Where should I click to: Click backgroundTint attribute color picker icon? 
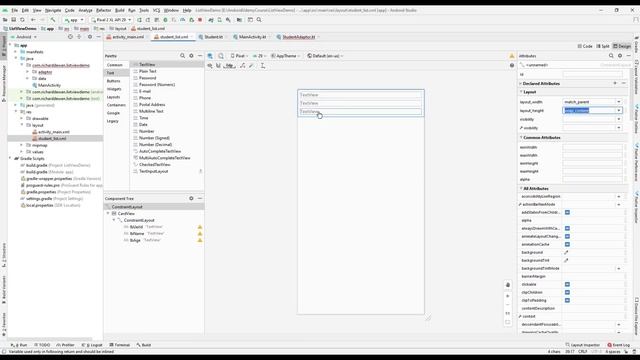pos(566,260)
